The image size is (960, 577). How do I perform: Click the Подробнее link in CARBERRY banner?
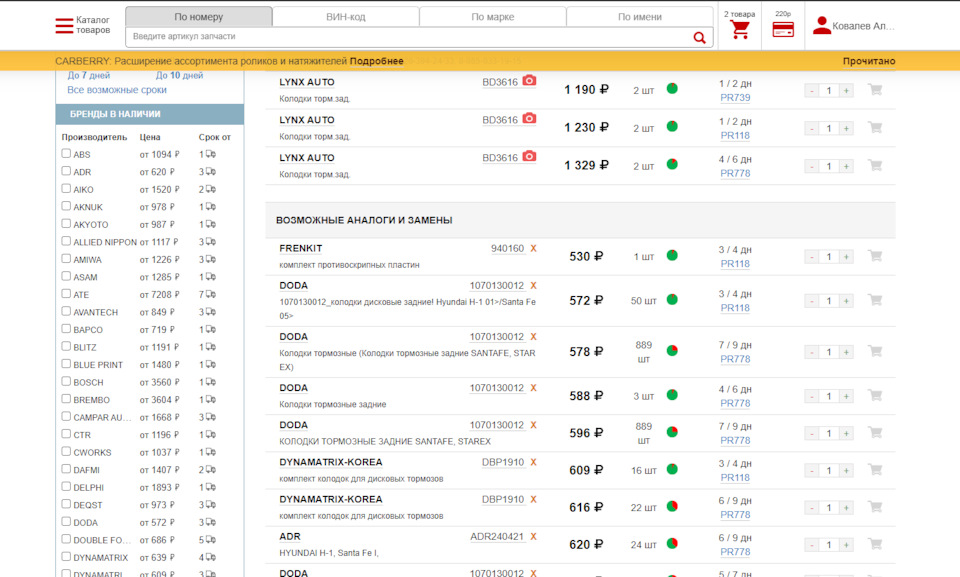377,61
